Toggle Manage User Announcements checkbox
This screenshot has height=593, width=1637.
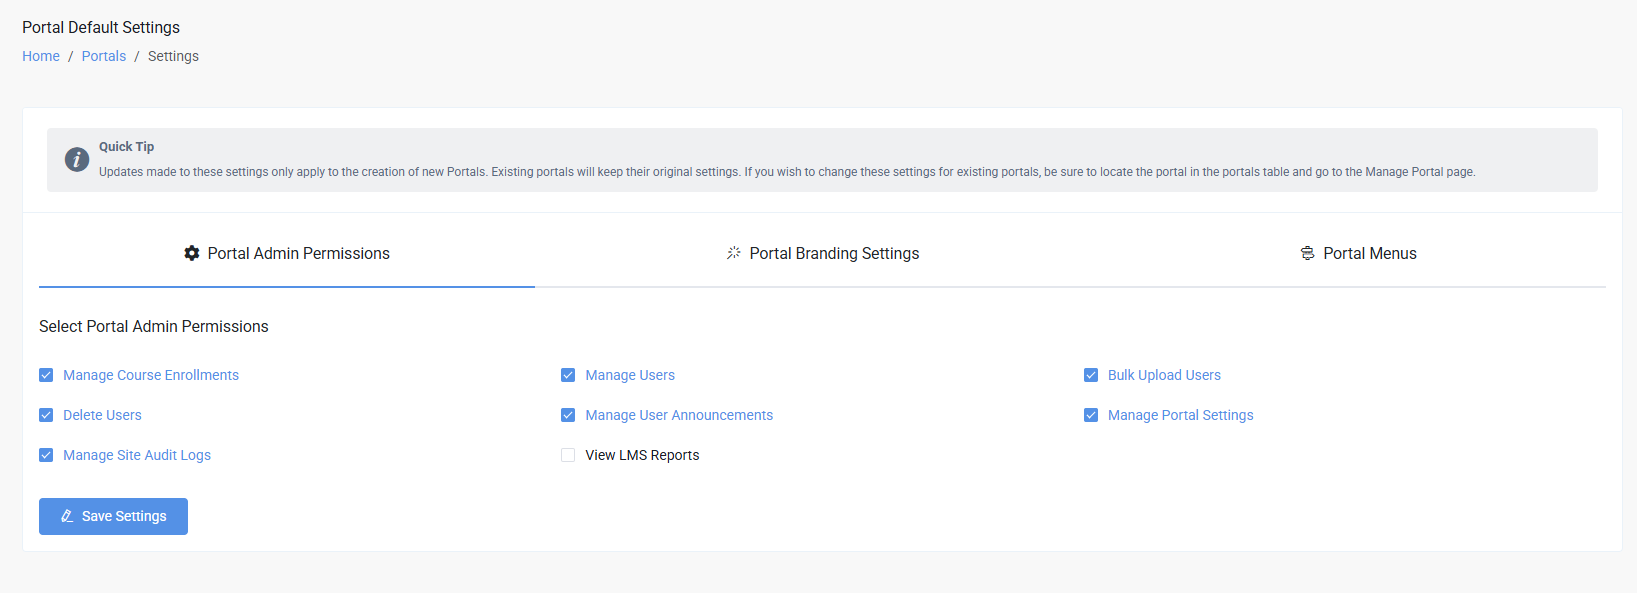[x=568, y=415]
